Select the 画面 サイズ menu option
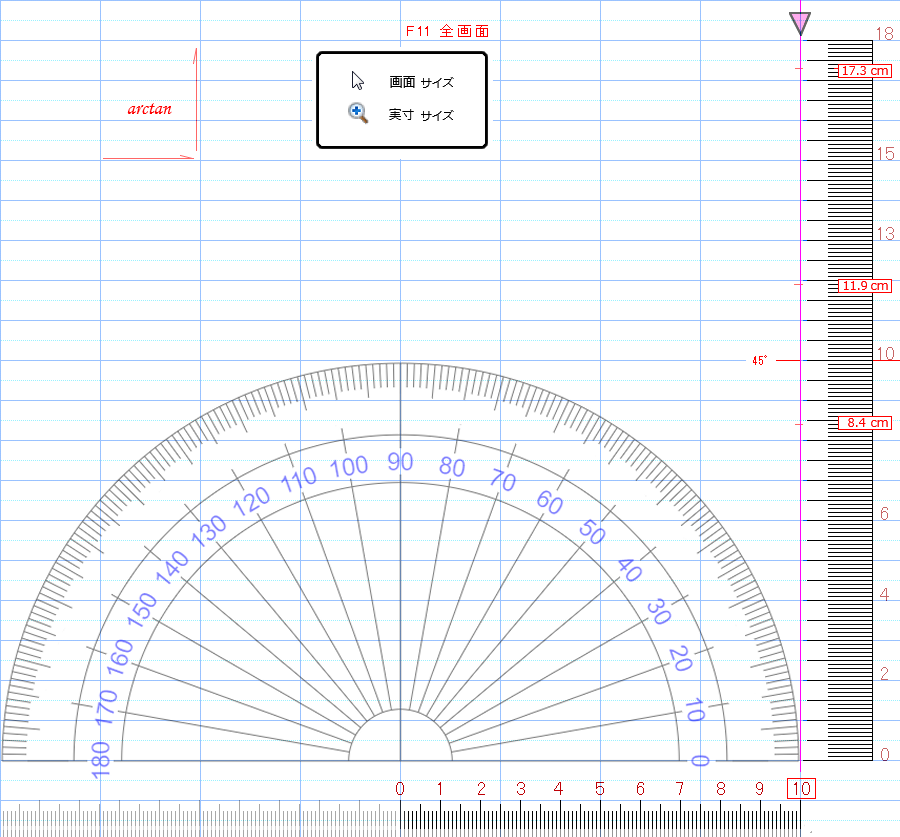Screen dimensions: 900x837 (x=421, y=83)
